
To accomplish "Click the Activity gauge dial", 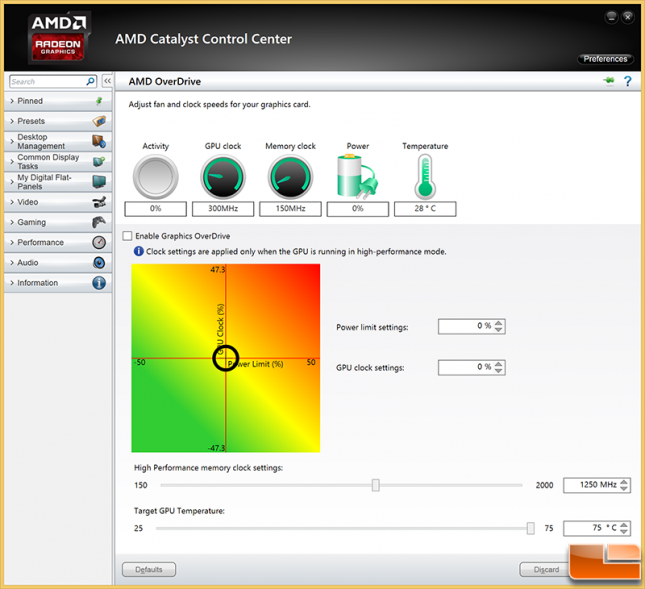I will (x=155, y=177).
